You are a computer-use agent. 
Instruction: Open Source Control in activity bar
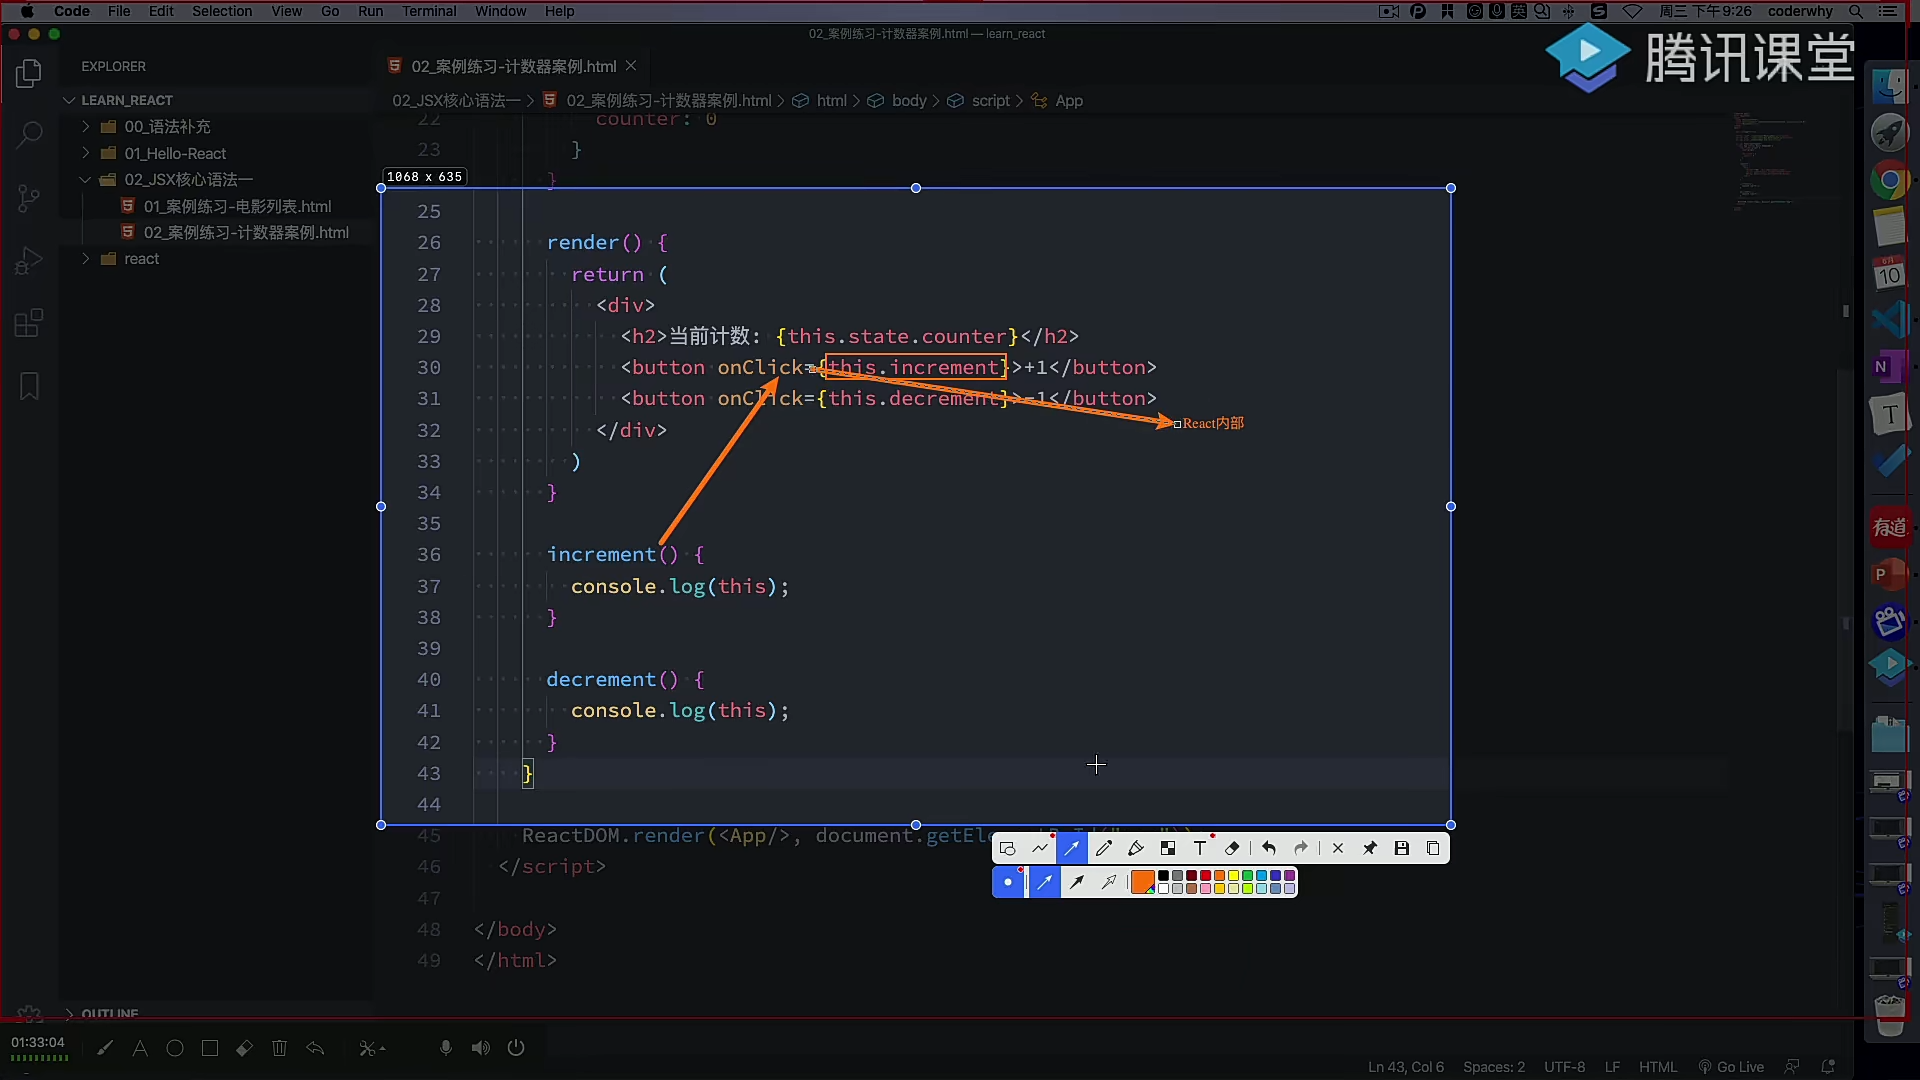[x=30, y=197]
